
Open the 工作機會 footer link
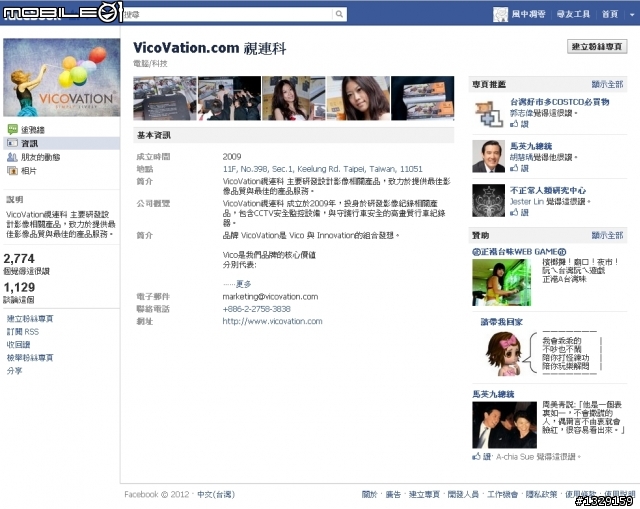(502, 494)
